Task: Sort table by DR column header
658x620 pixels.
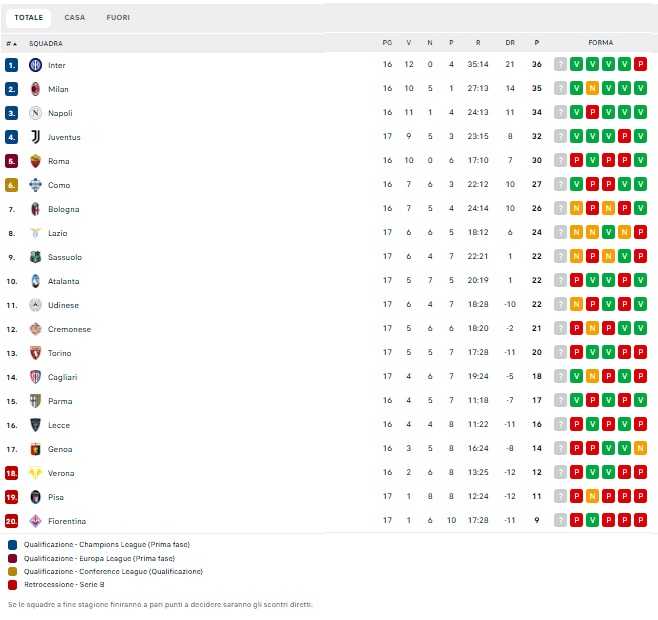Action: [x=509, y=43]
